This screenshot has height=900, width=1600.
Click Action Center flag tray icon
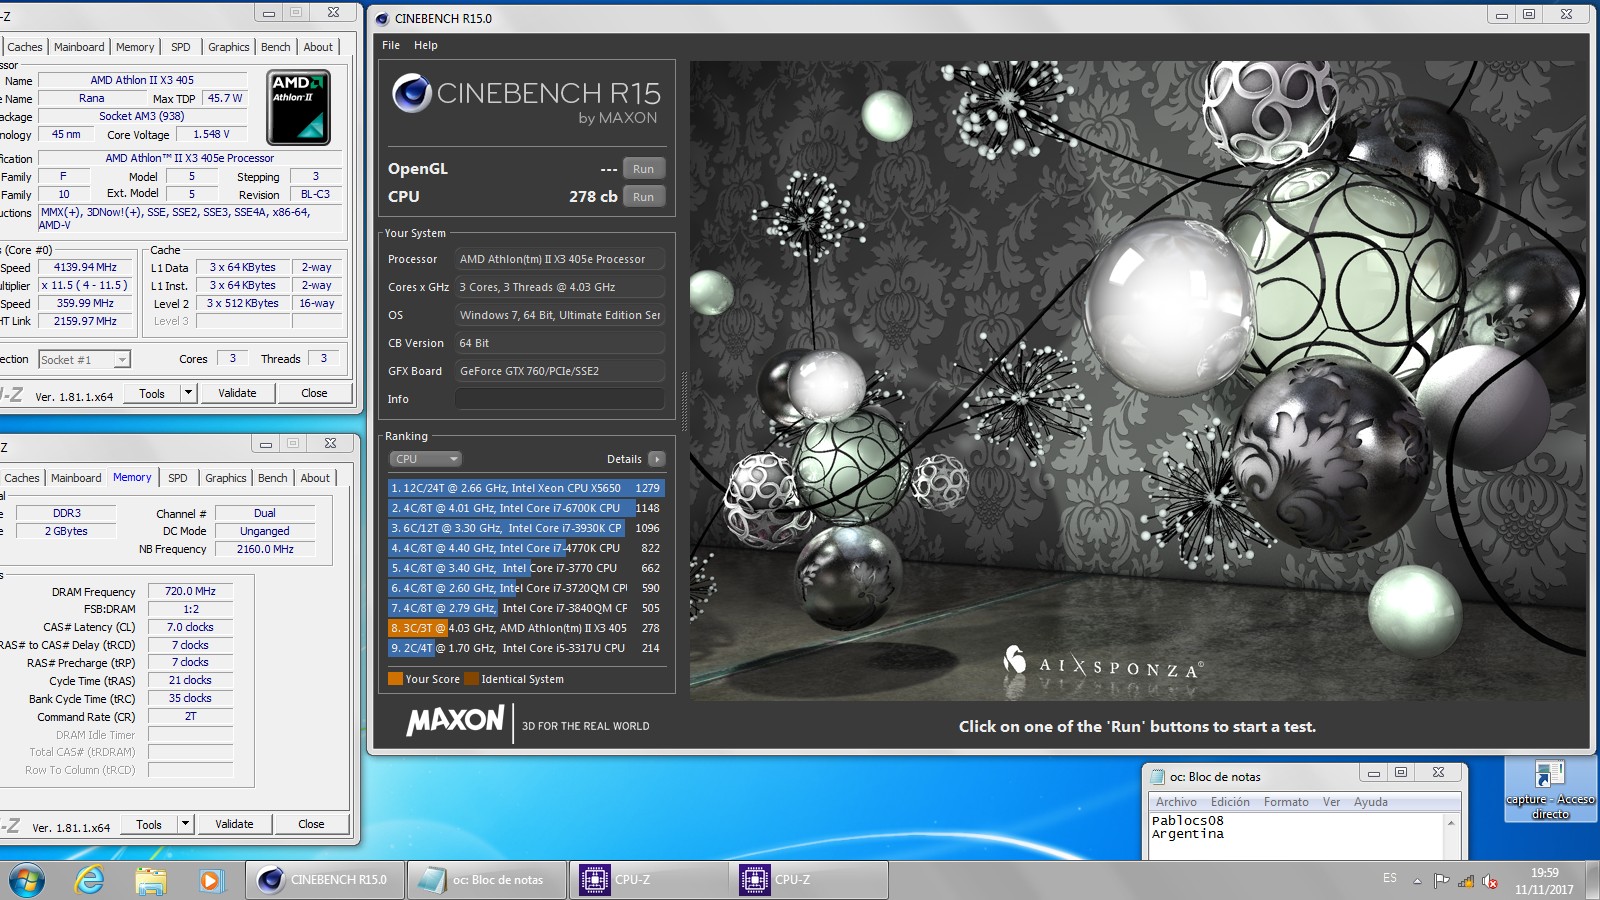[1441, 881]
